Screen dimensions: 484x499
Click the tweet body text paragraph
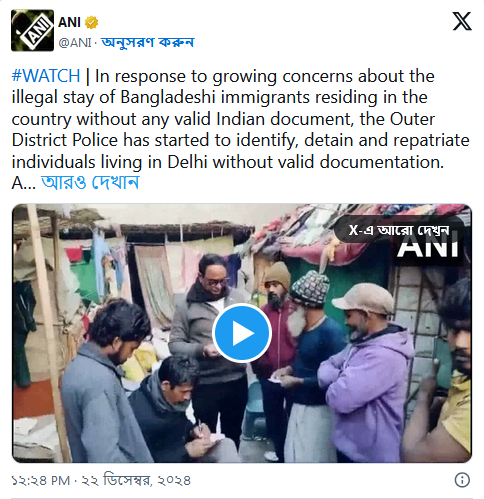tap(241, 129)
